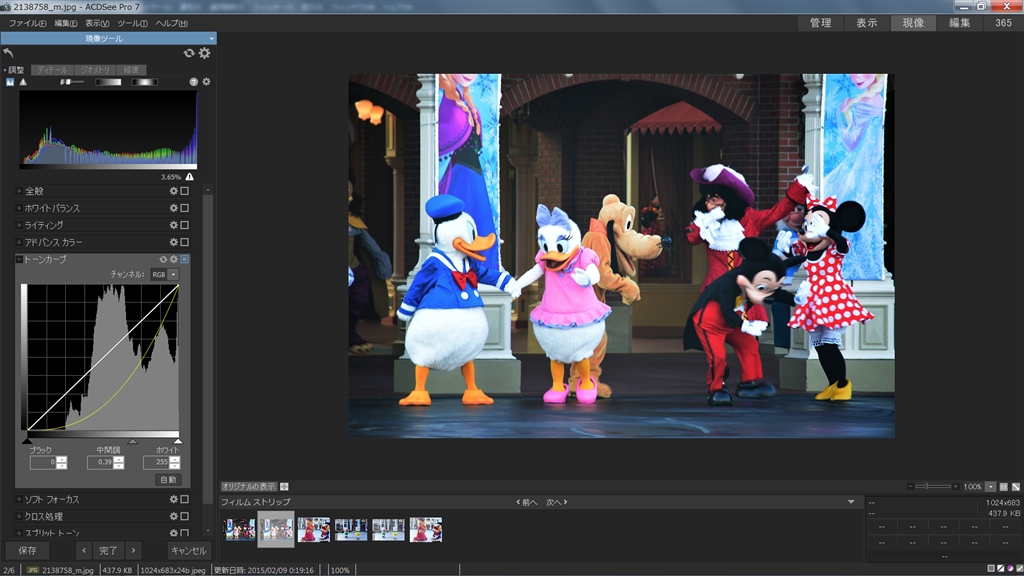Open develop settings gear at panel top

coord(204,53)
